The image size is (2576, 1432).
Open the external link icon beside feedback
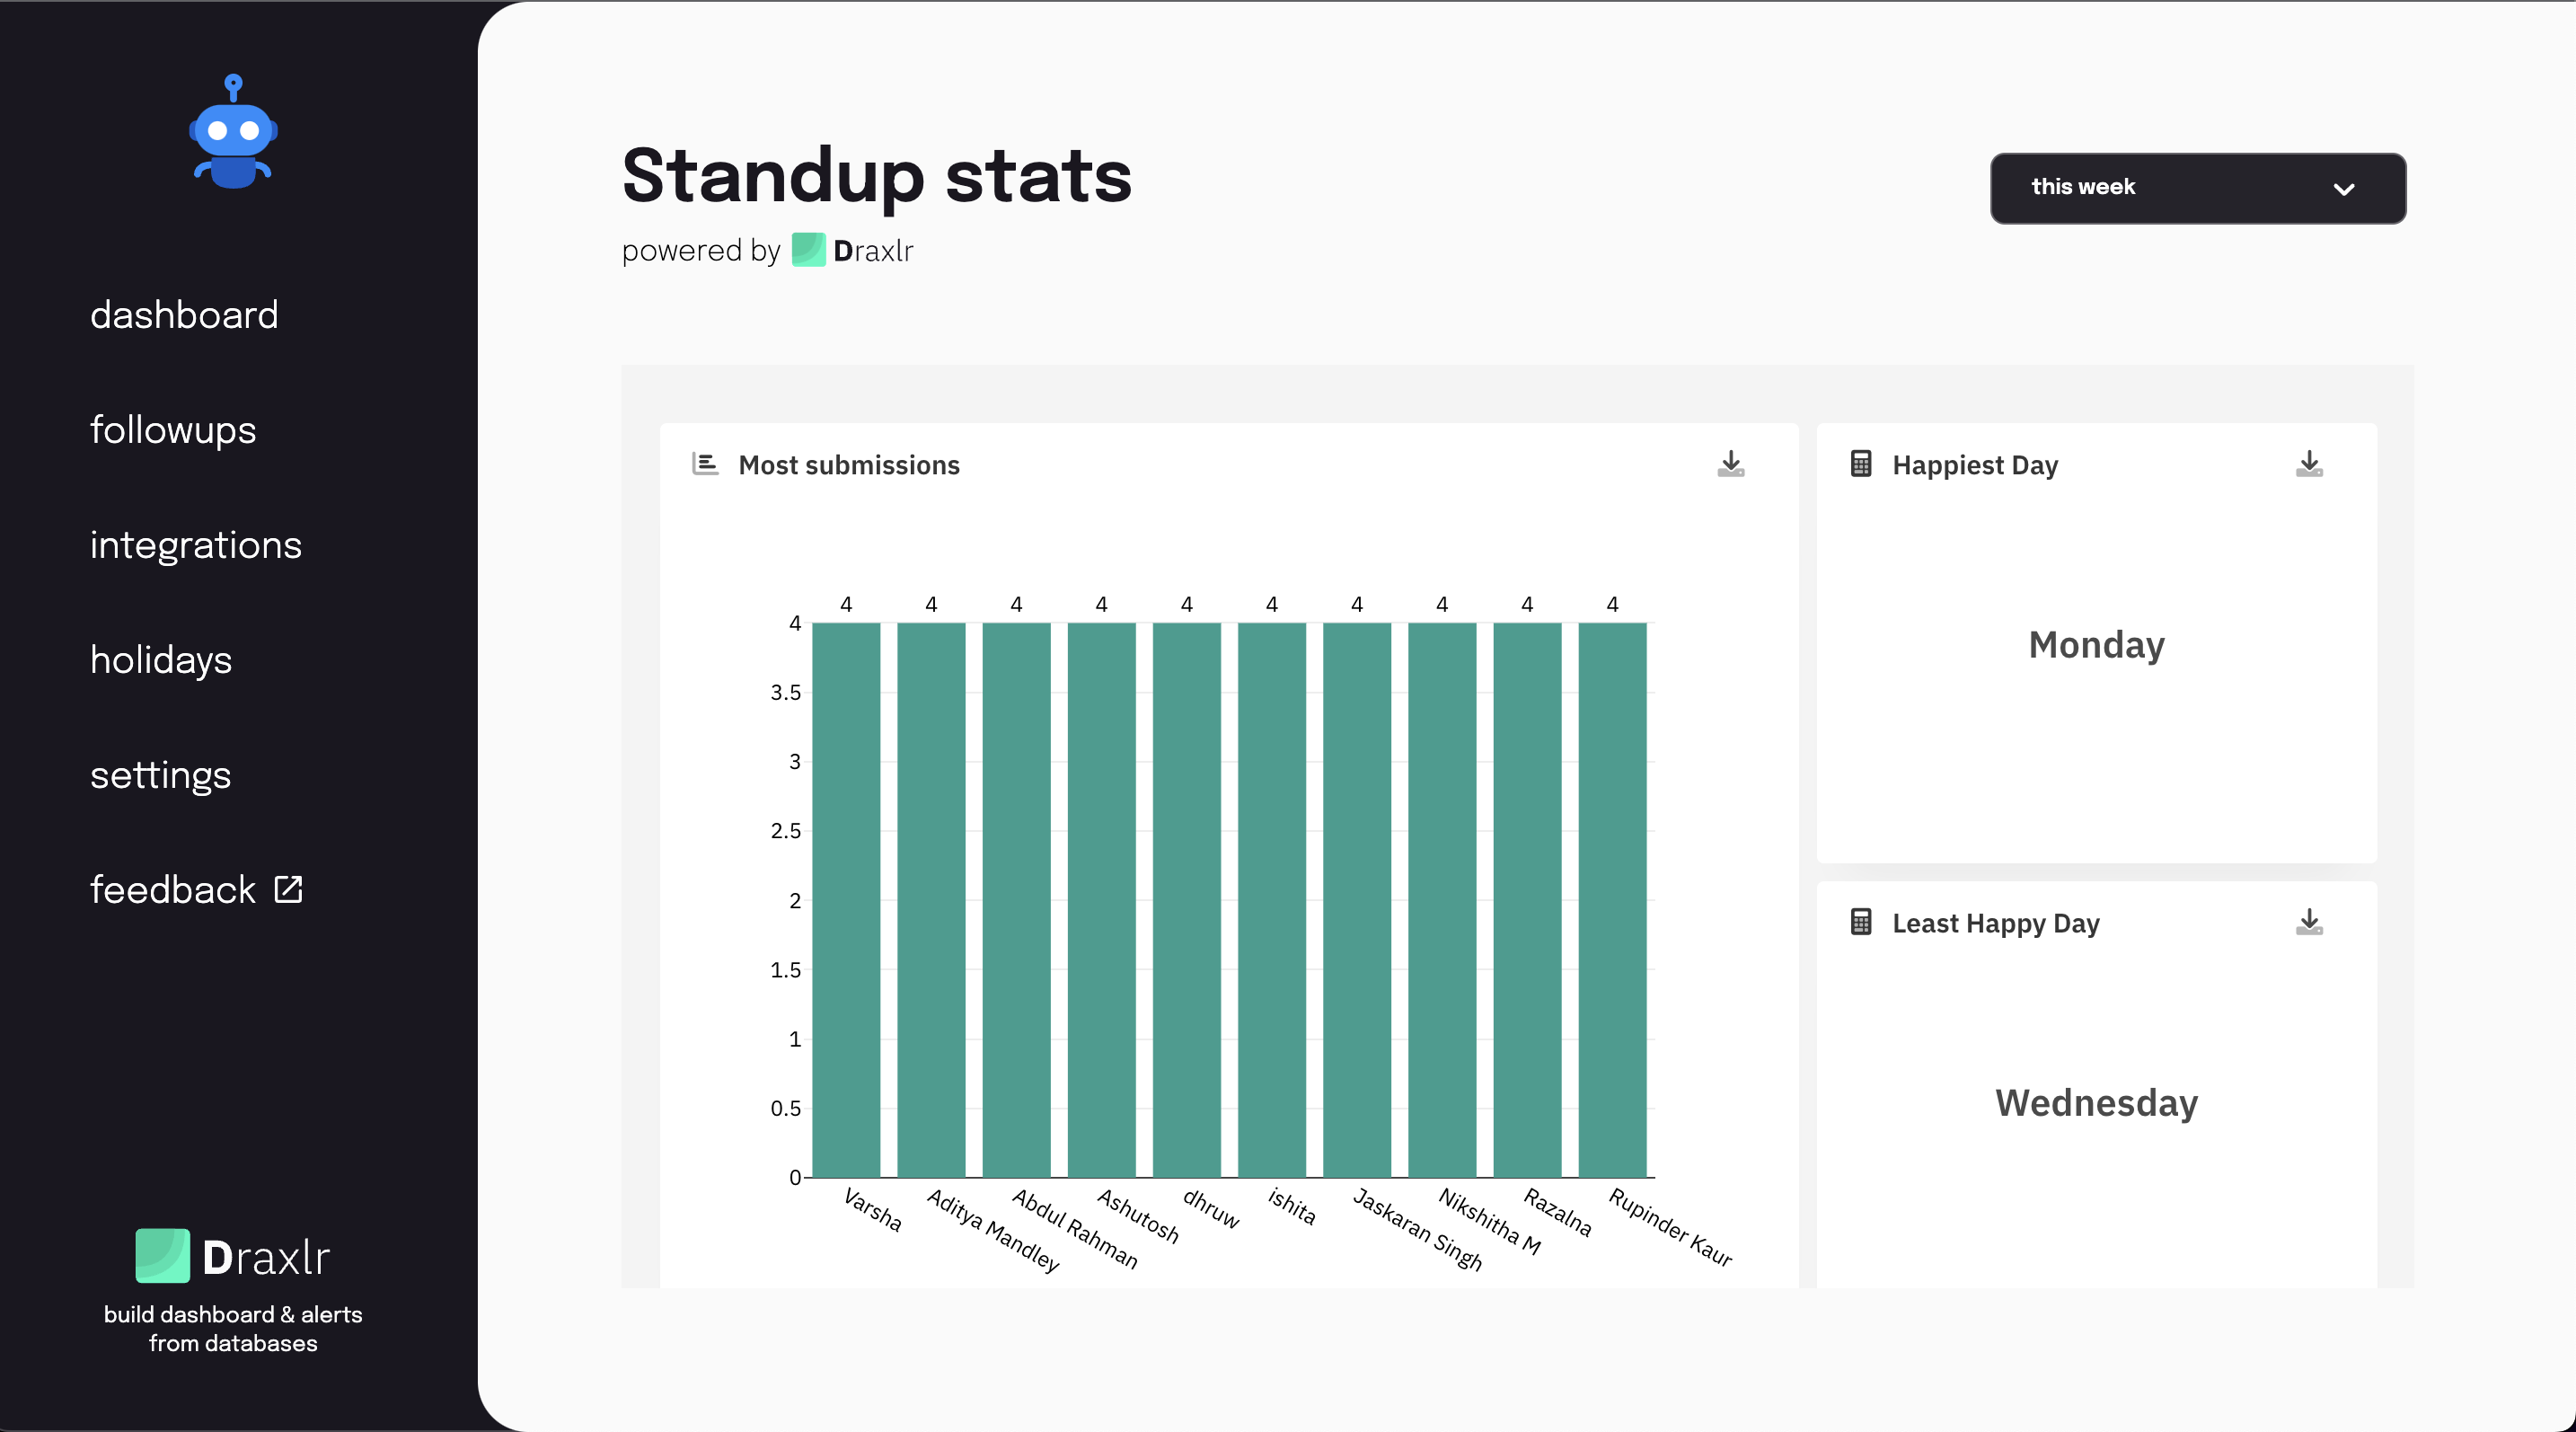point(287,888)
